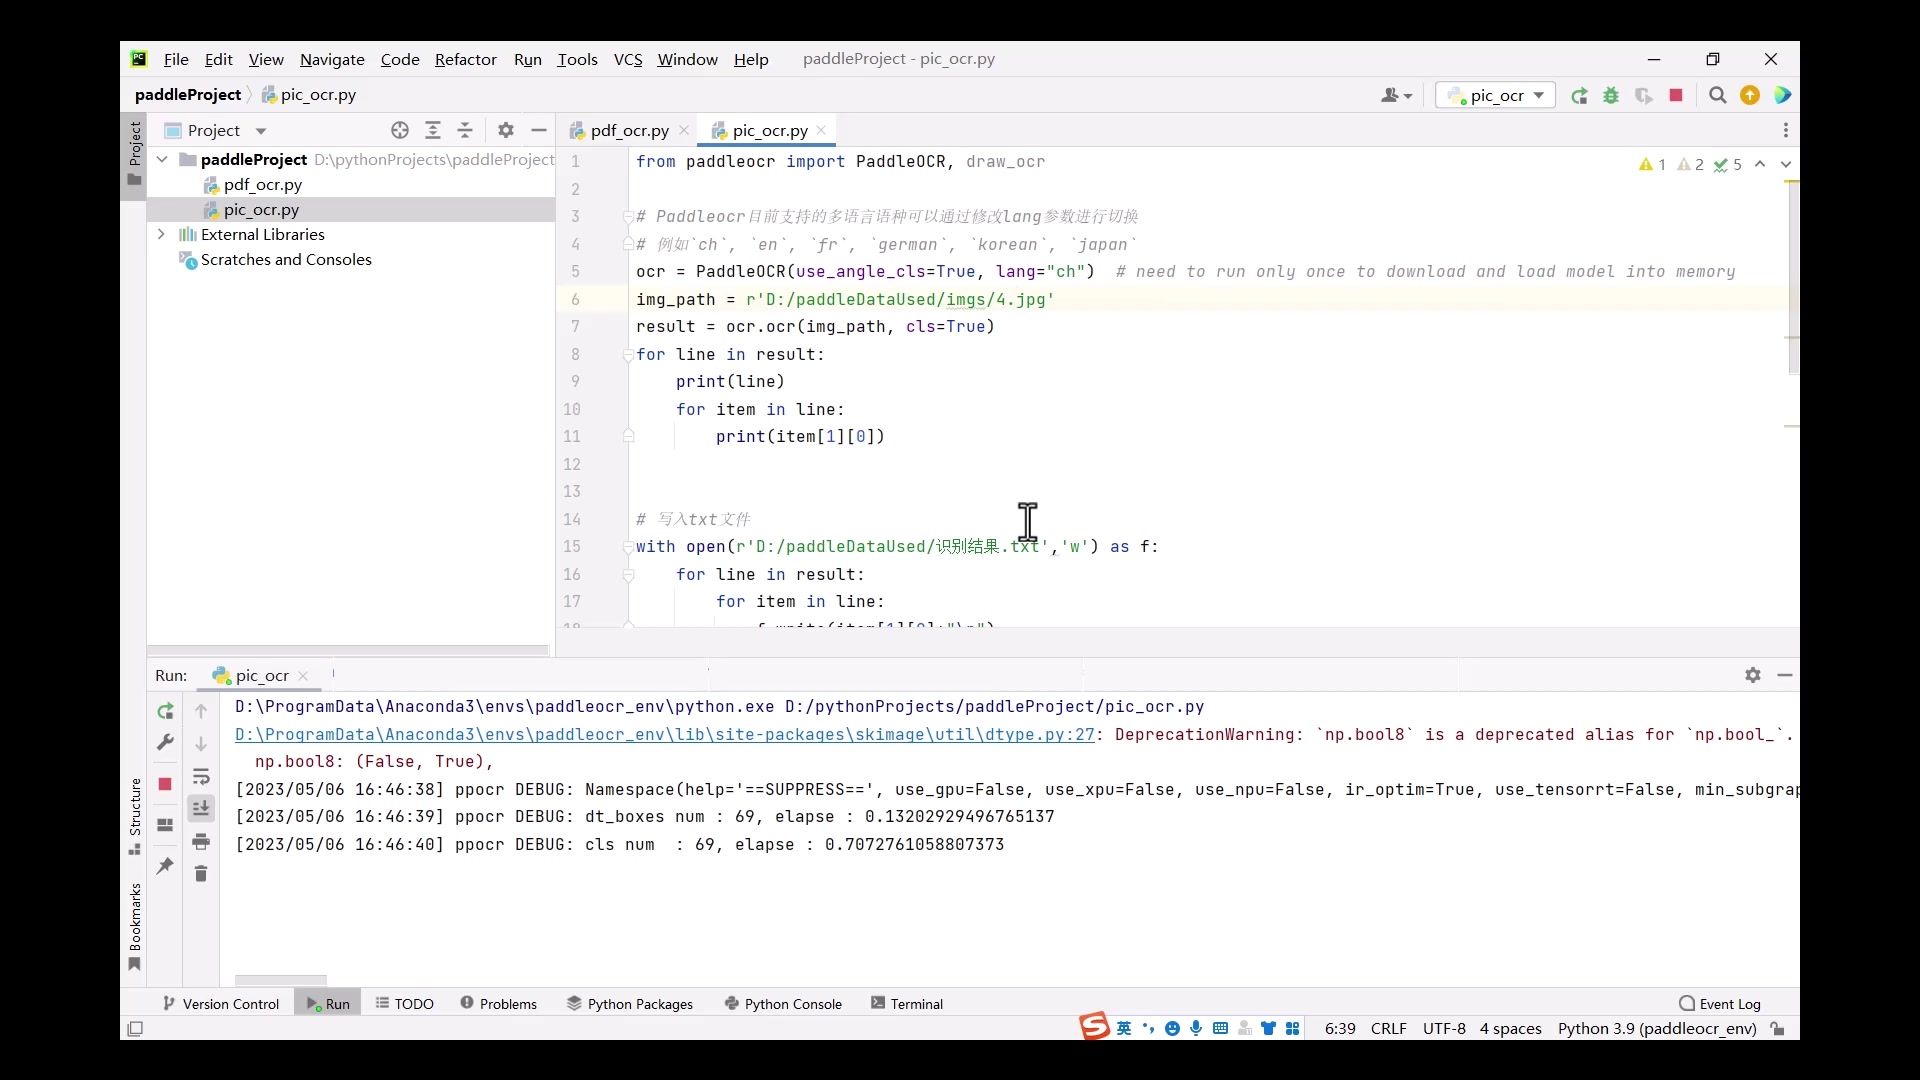This screenshot has width=1920, height=1080.
Task: Expand External Libraries node
Action: coord(162,235)
